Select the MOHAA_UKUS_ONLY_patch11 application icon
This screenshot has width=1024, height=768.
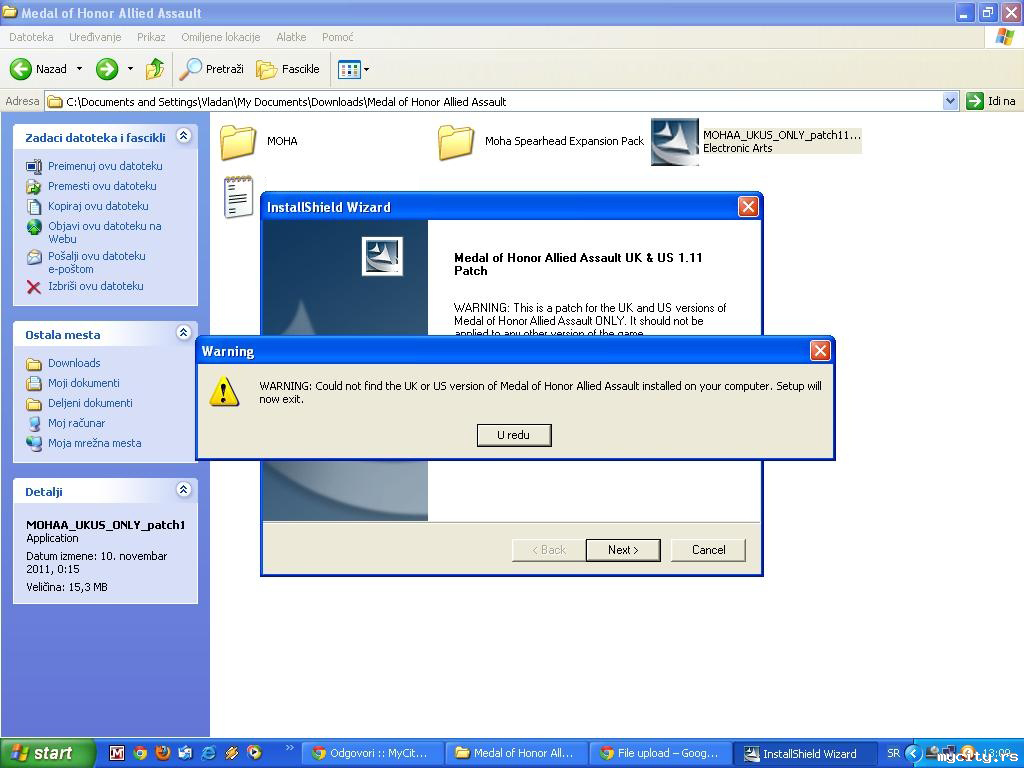[675, 142]
